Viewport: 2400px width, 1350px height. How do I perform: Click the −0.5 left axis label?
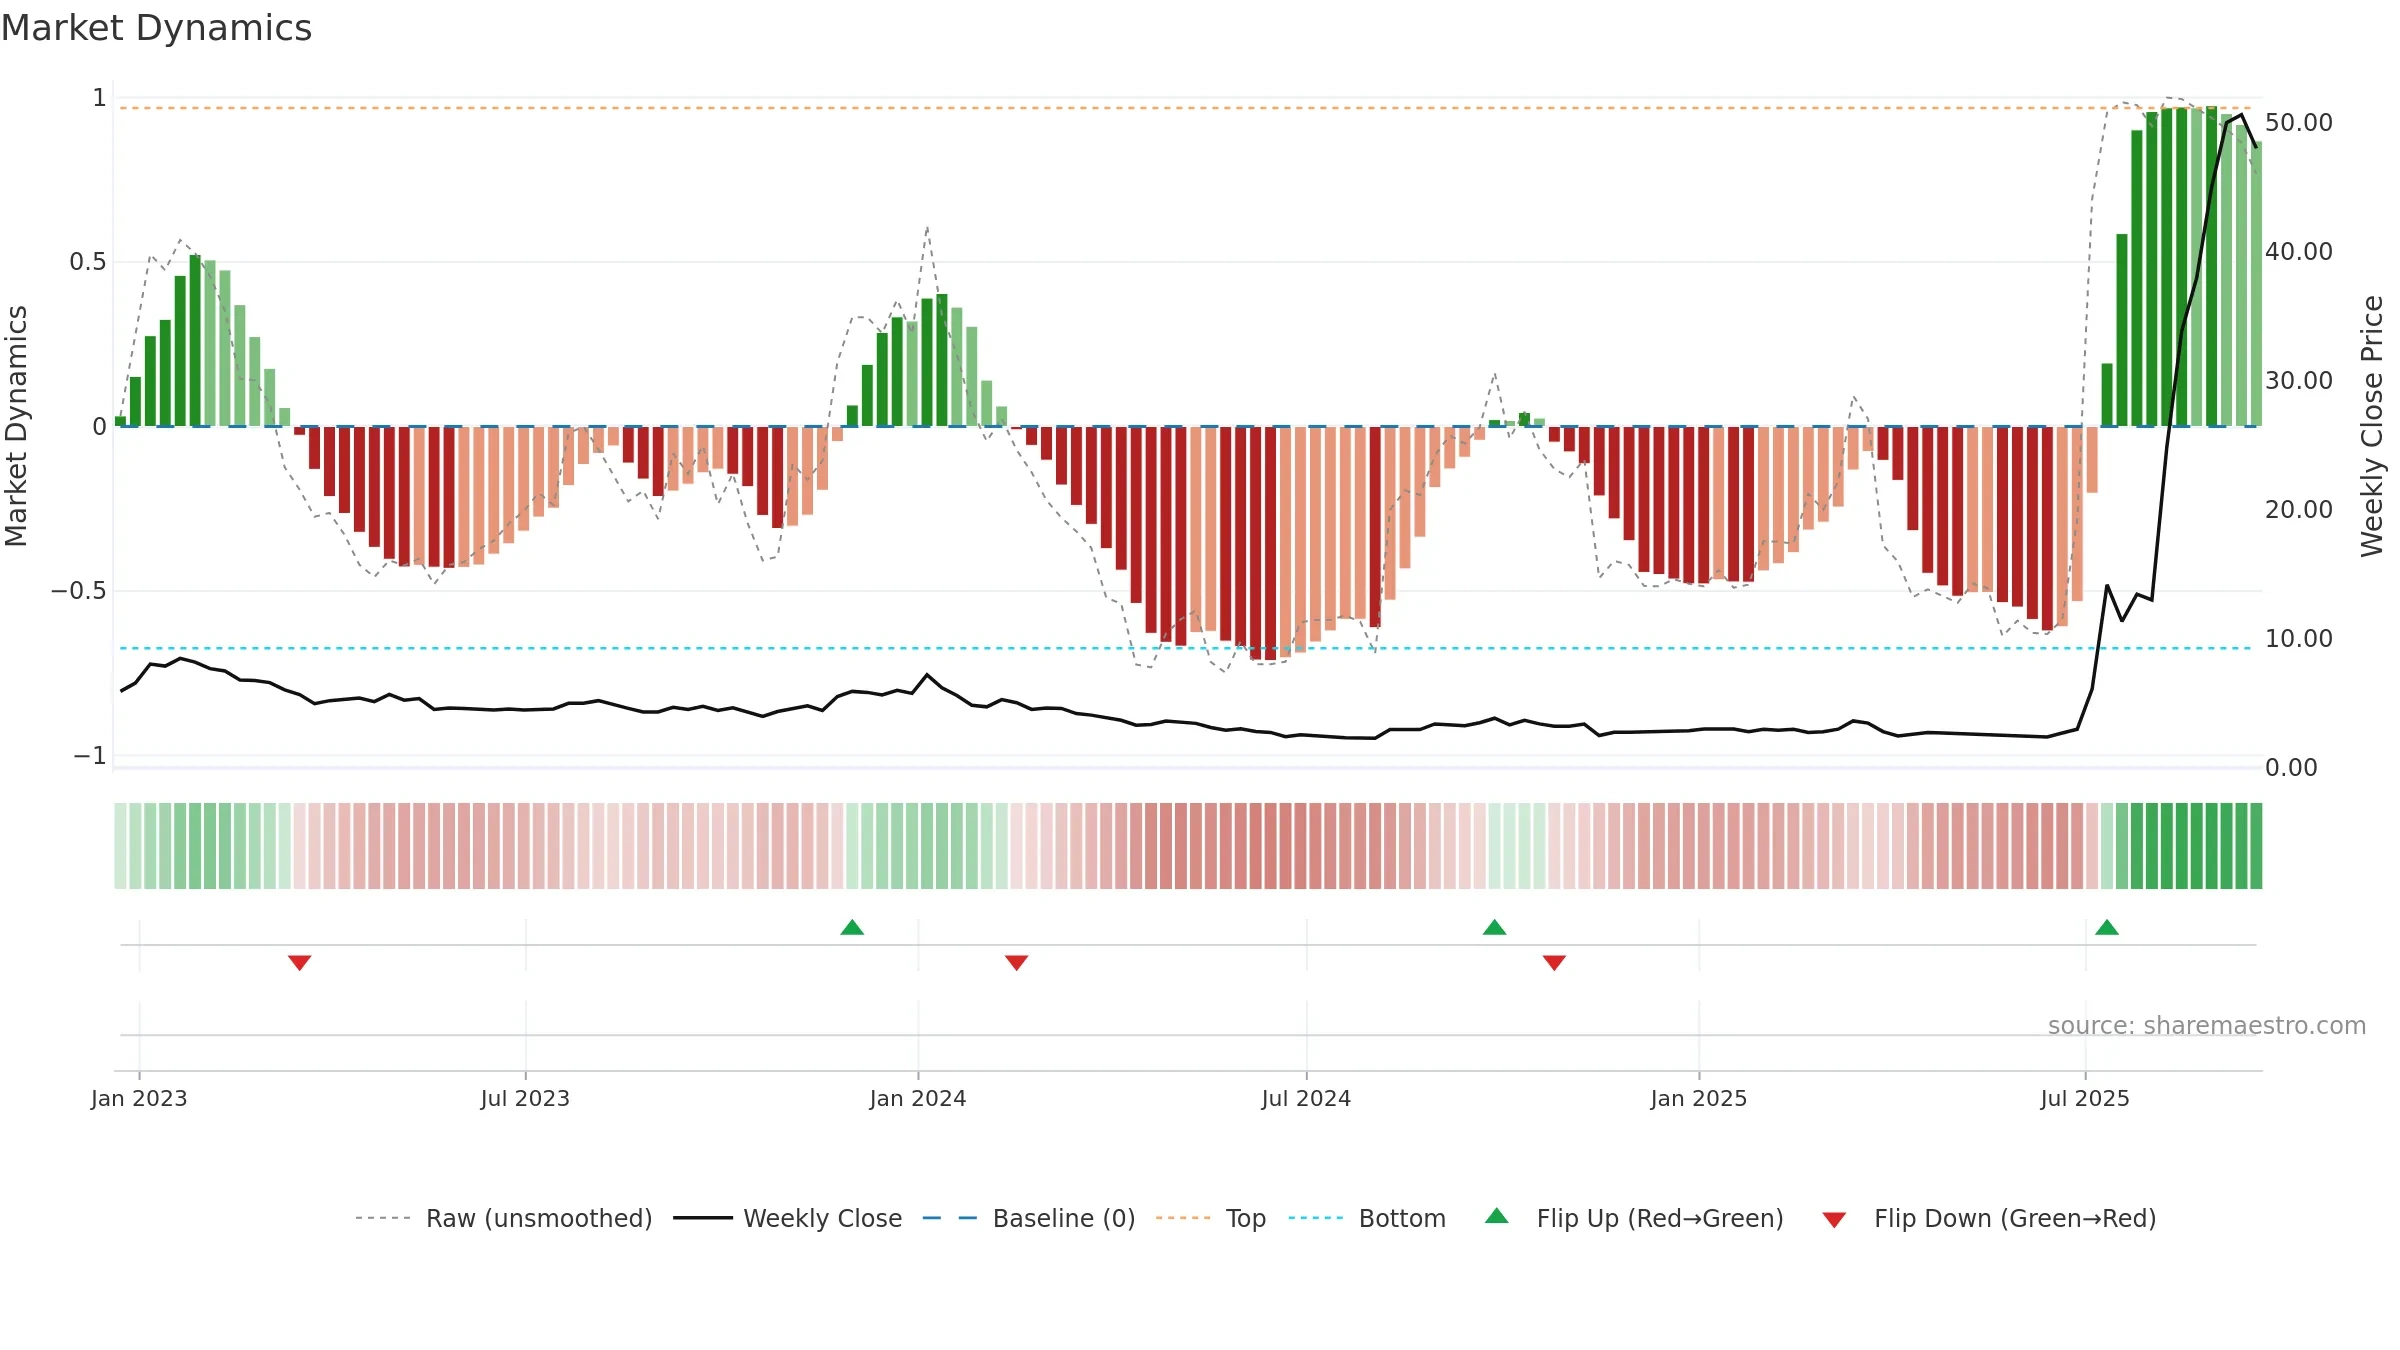(x=79, y=590)
